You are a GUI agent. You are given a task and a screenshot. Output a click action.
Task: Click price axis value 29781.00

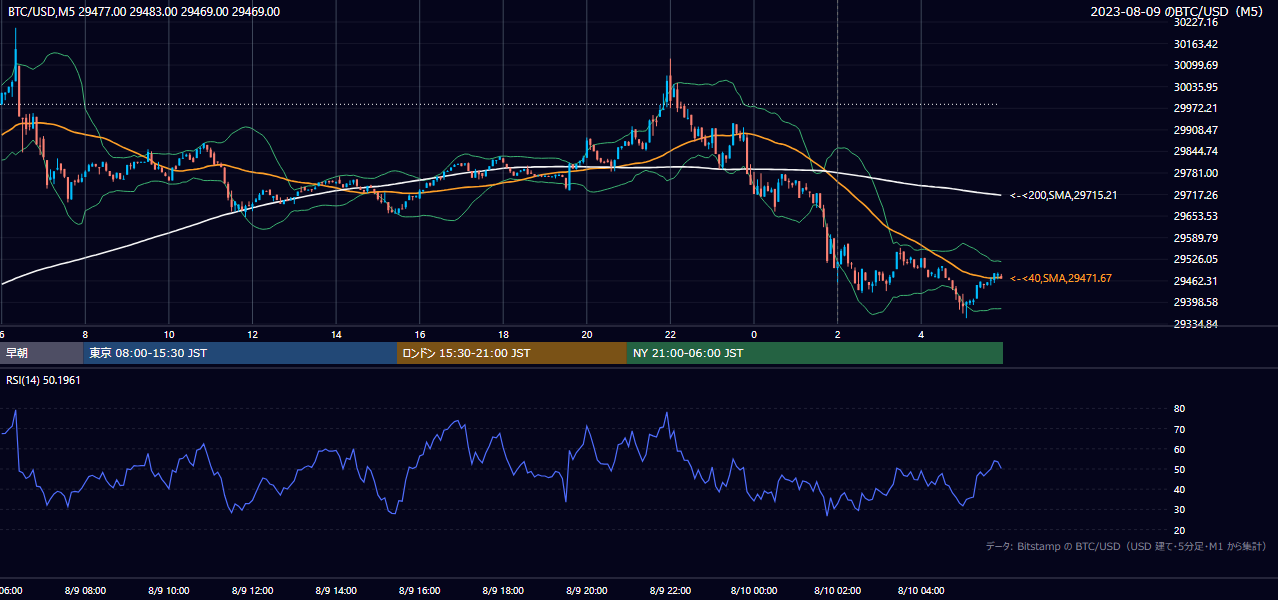pos(1196,173)
